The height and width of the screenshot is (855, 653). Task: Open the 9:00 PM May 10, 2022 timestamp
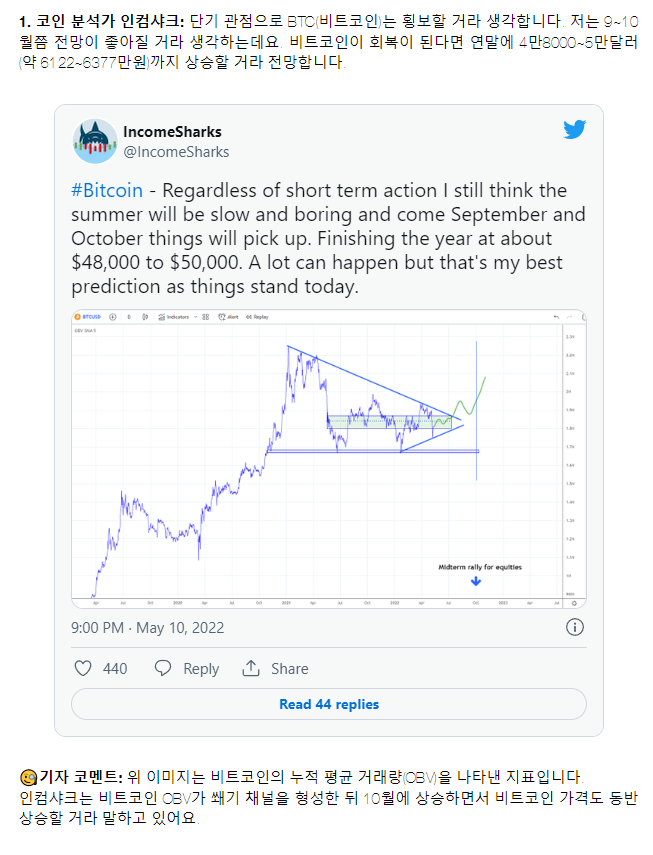[148, 628]
